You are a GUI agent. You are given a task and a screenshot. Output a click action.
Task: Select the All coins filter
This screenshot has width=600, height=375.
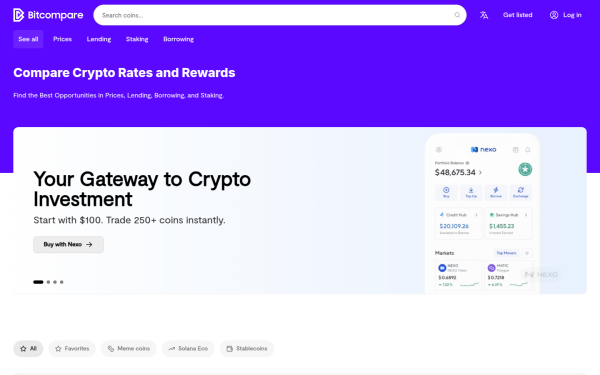pos(28,349)
